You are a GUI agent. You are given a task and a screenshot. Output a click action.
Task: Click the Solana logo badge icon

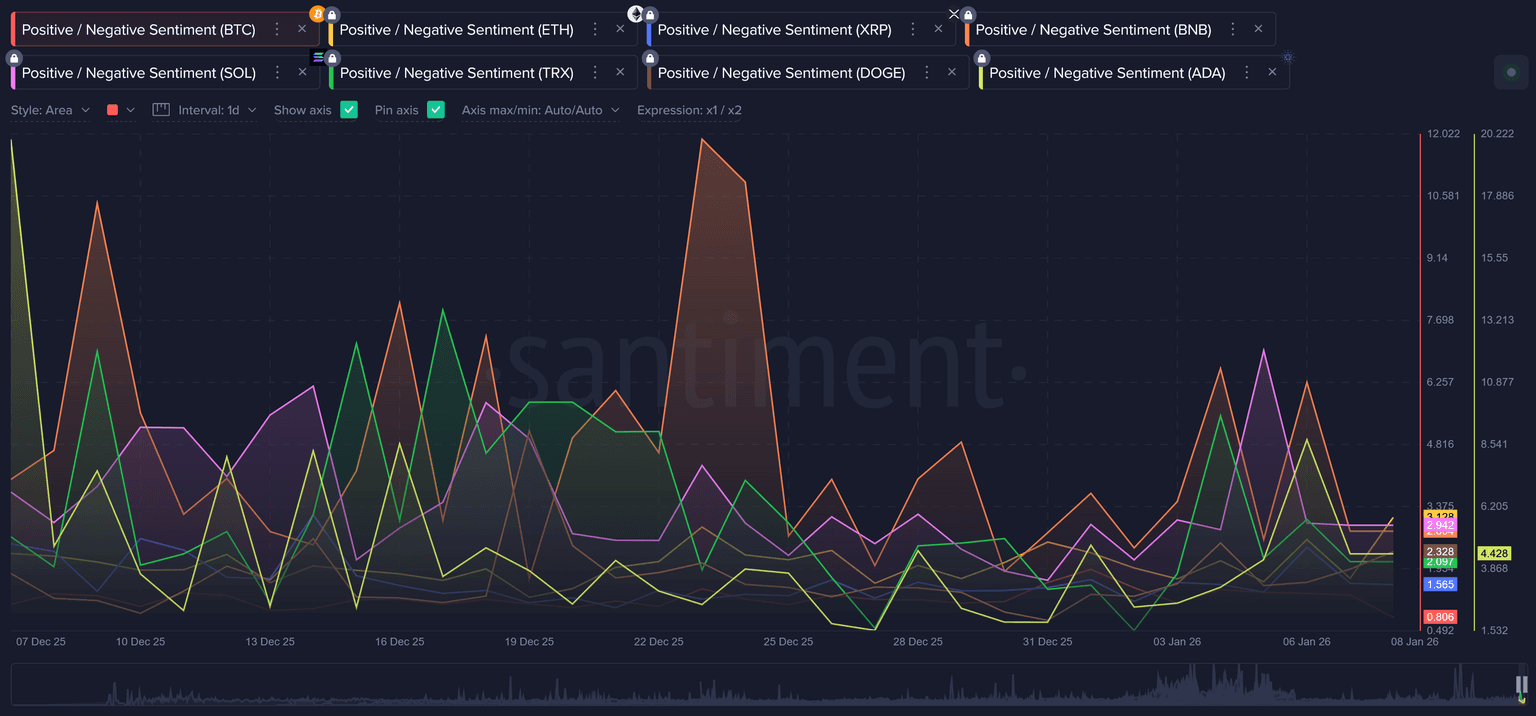coord(318,58)
